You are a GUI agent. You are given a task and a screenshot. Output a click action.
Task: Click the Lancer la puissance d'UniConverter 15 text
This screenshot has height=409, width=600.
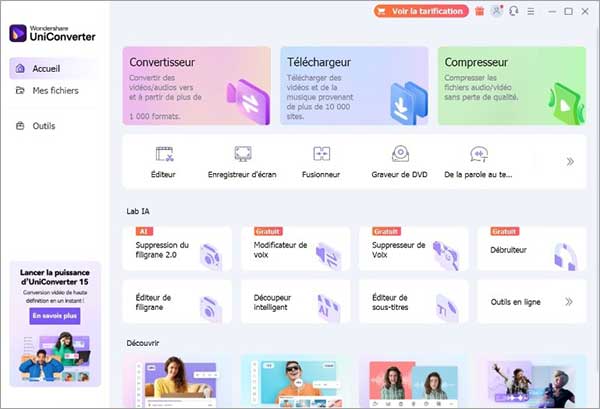tap(55, 277)
